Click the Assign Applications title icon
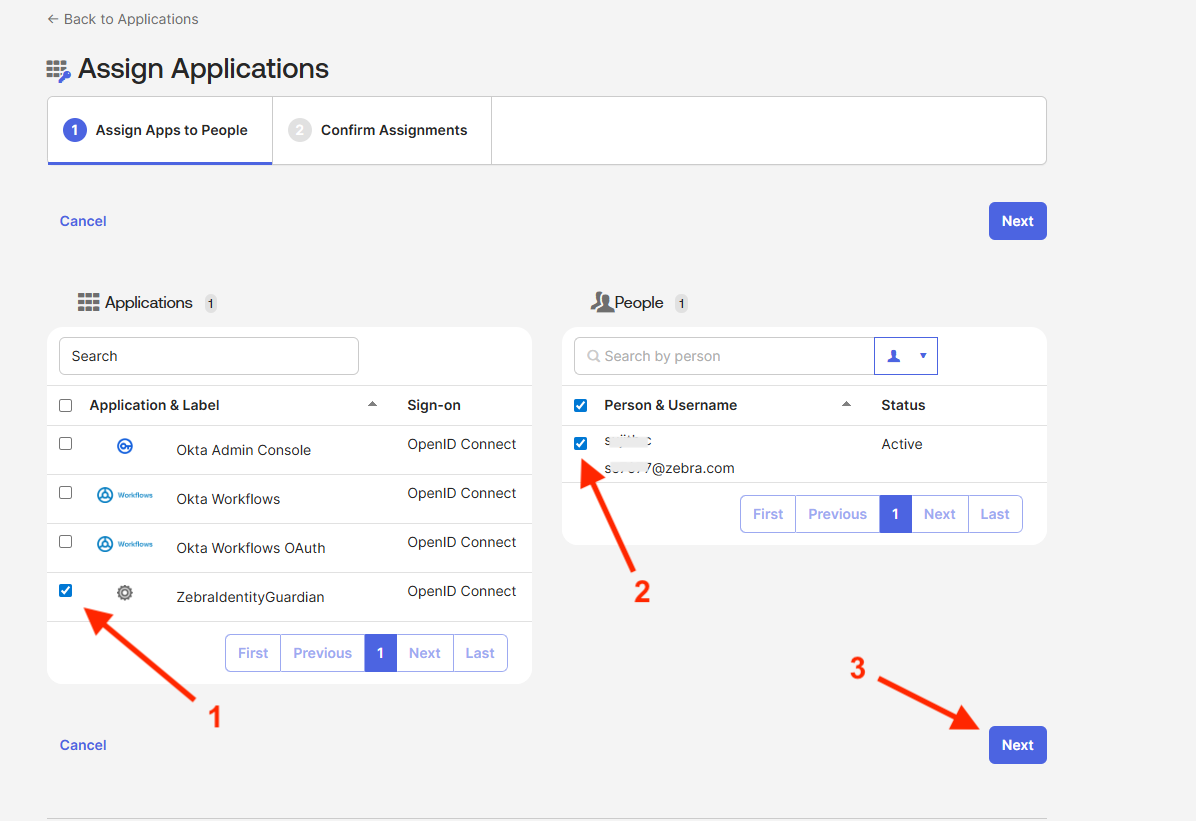Image resolution: width=1196 pixels, height=821 pixels. [58, 70]
